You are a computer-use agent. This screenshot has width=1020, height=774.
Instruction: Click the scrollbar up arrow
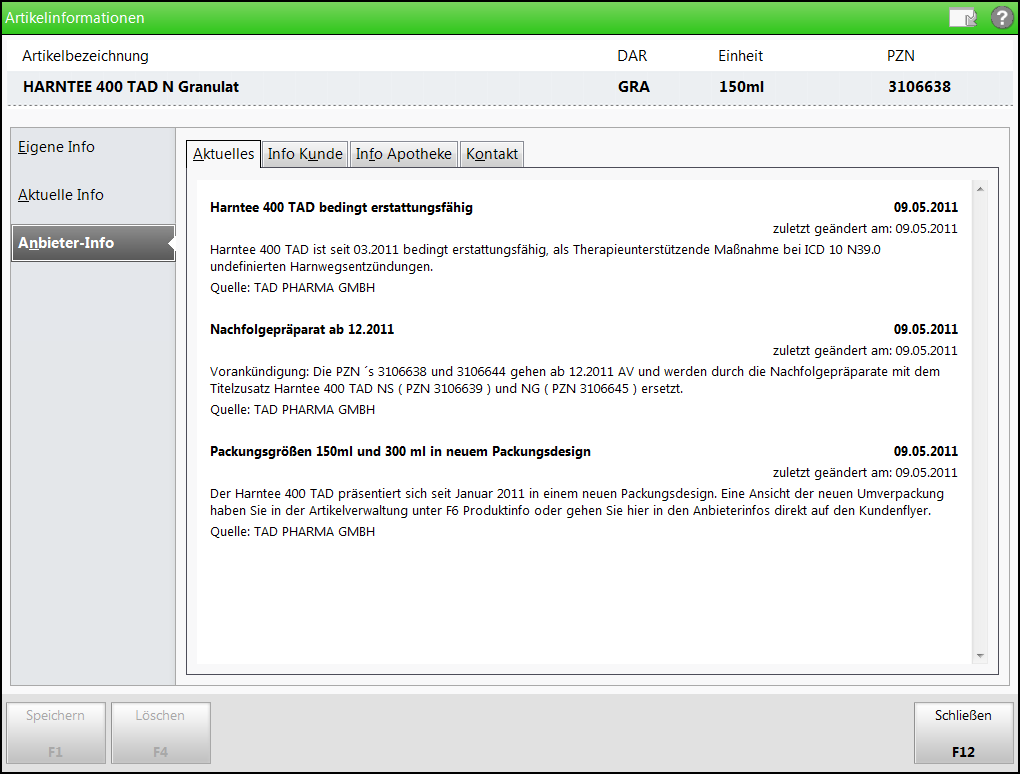(980, 188)
